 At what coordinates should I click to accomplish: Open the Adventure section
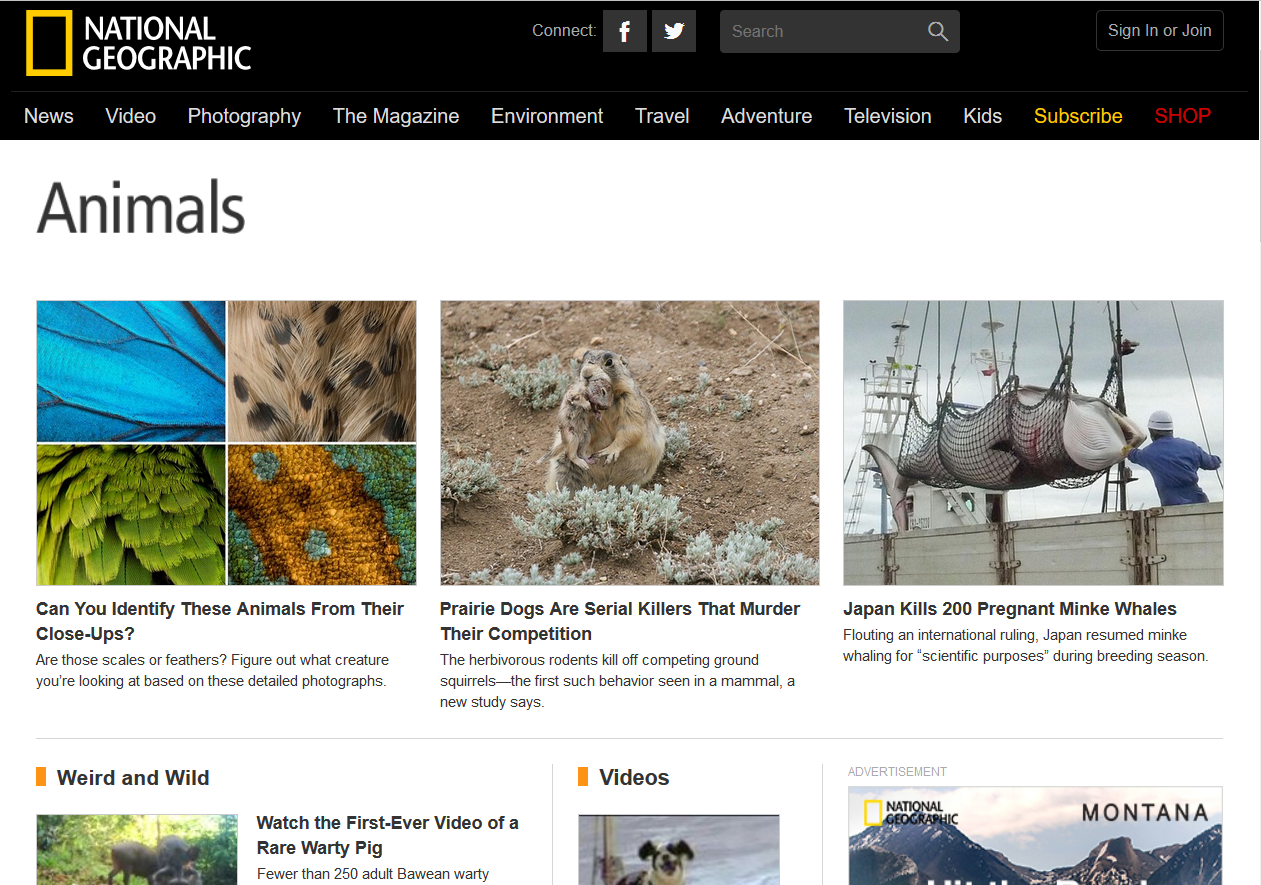point(767,116)
